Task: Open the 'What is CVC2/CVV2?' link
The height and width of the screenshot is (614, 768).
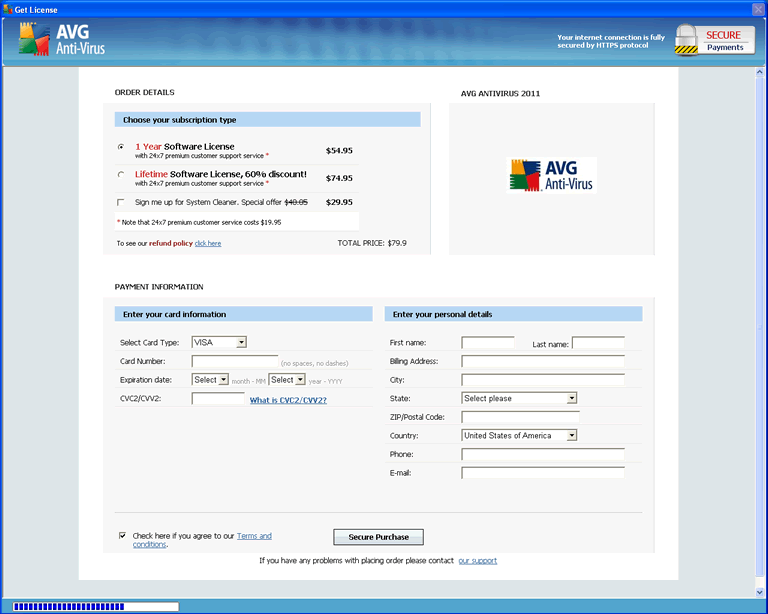Action: click(288, 400)
